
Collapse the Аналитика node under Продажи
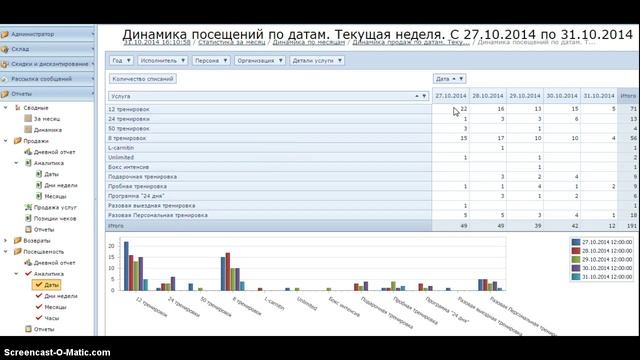pos(16,163)
